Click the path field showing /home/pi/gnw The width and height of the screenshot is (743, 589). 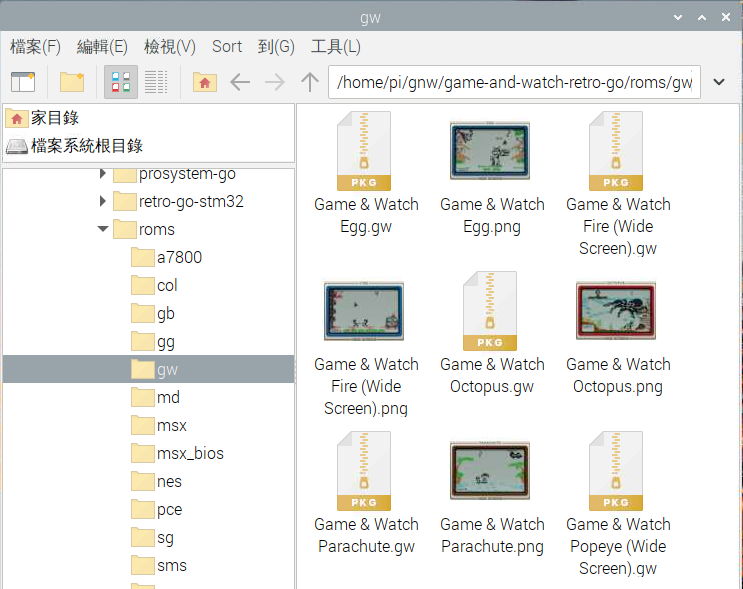point(514,82)
